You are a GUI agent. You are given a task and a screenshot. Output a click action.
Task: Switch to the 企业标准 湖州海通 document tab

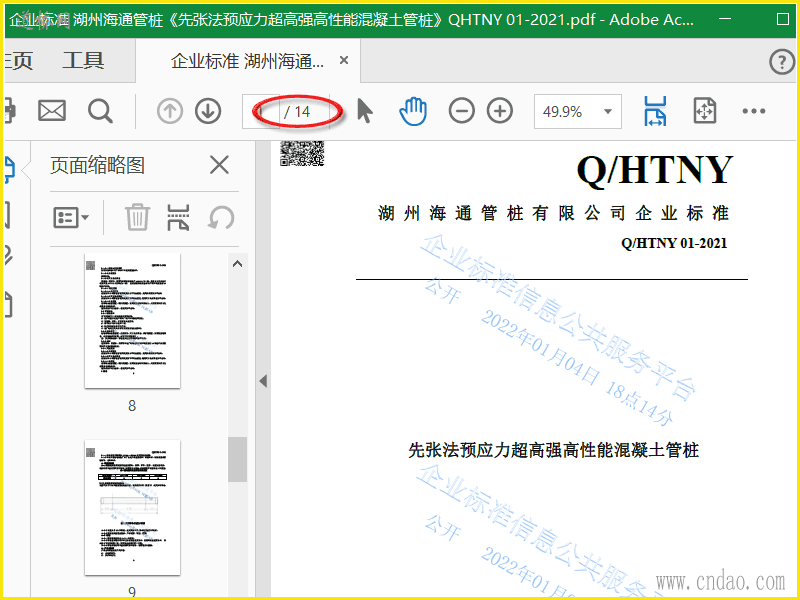point(247,61)
